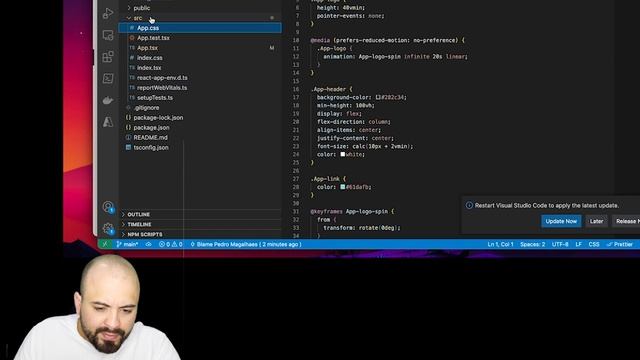This screenshot has width=640, height=360.
Task: Click the font-size calc line of code
Action: click(365, 146)
